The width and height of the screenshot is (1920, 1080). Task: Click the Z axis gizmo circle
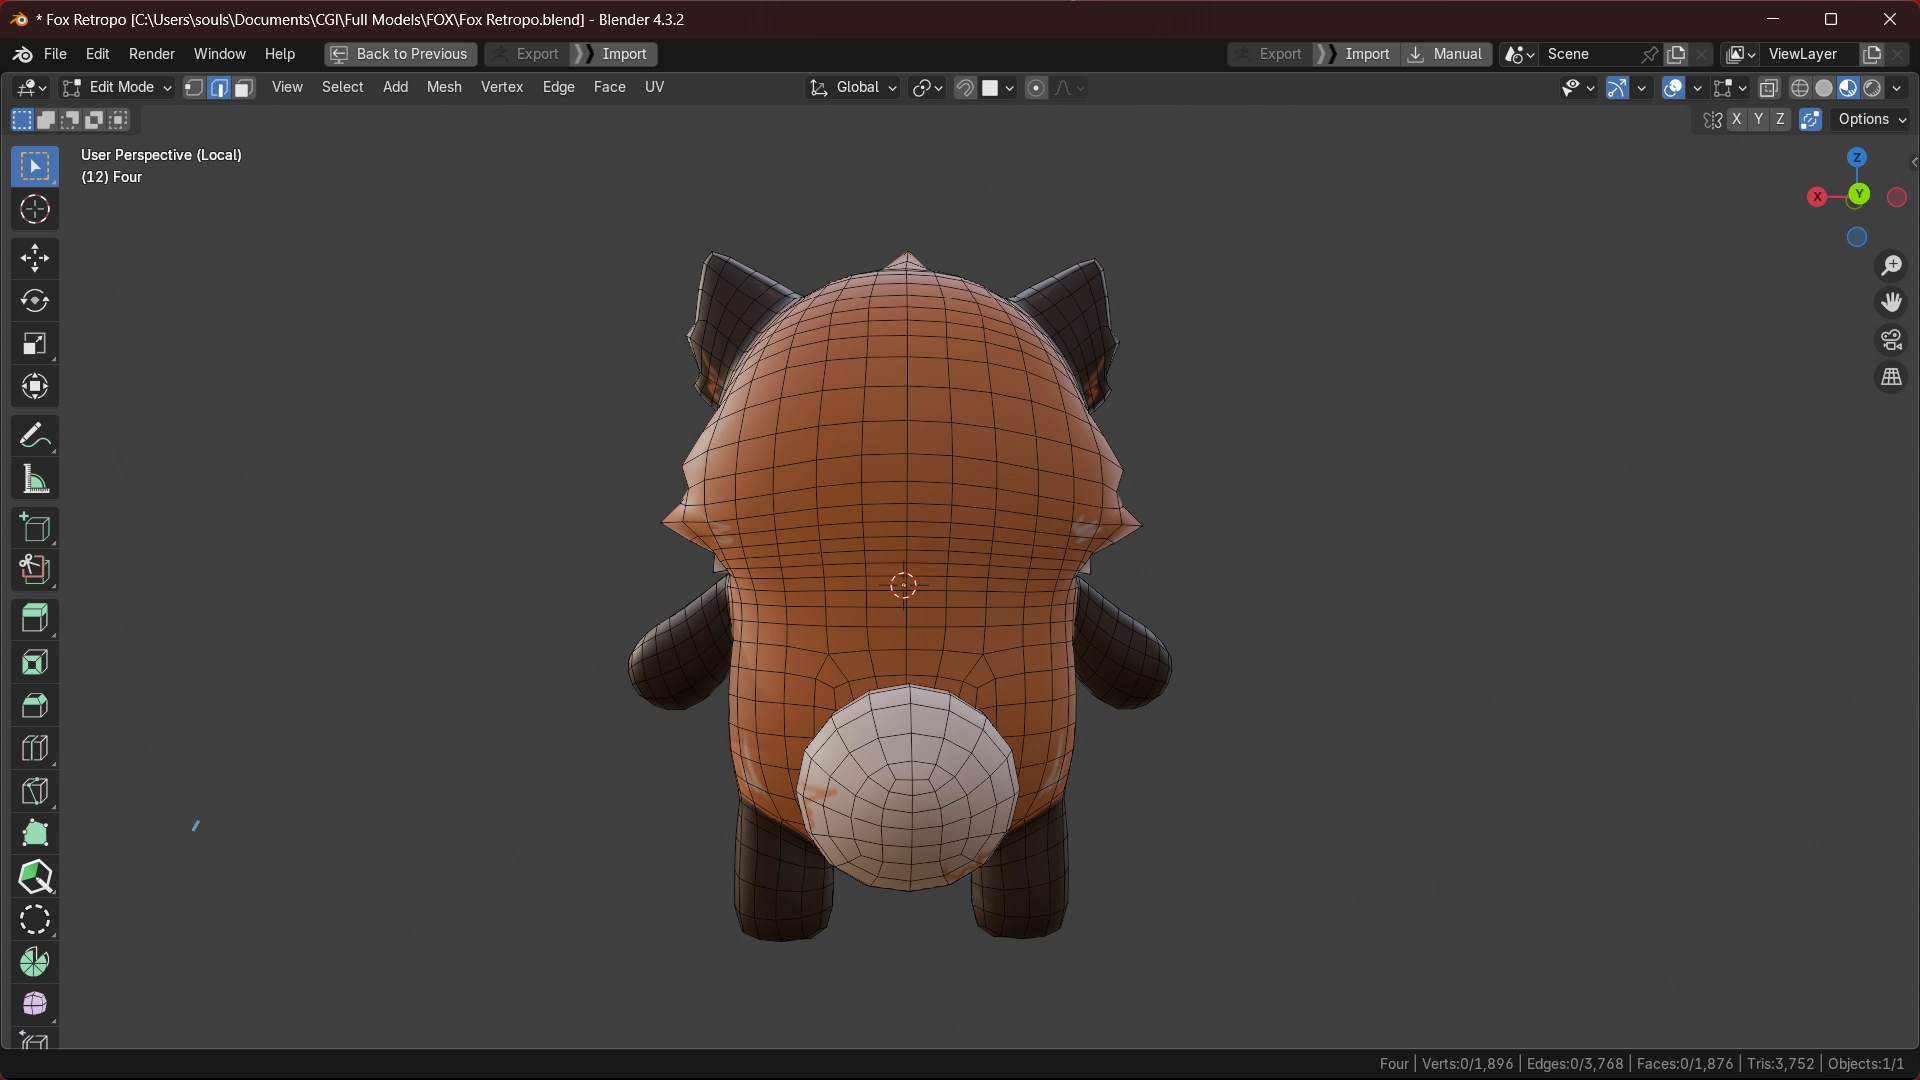coord(1857,158)
